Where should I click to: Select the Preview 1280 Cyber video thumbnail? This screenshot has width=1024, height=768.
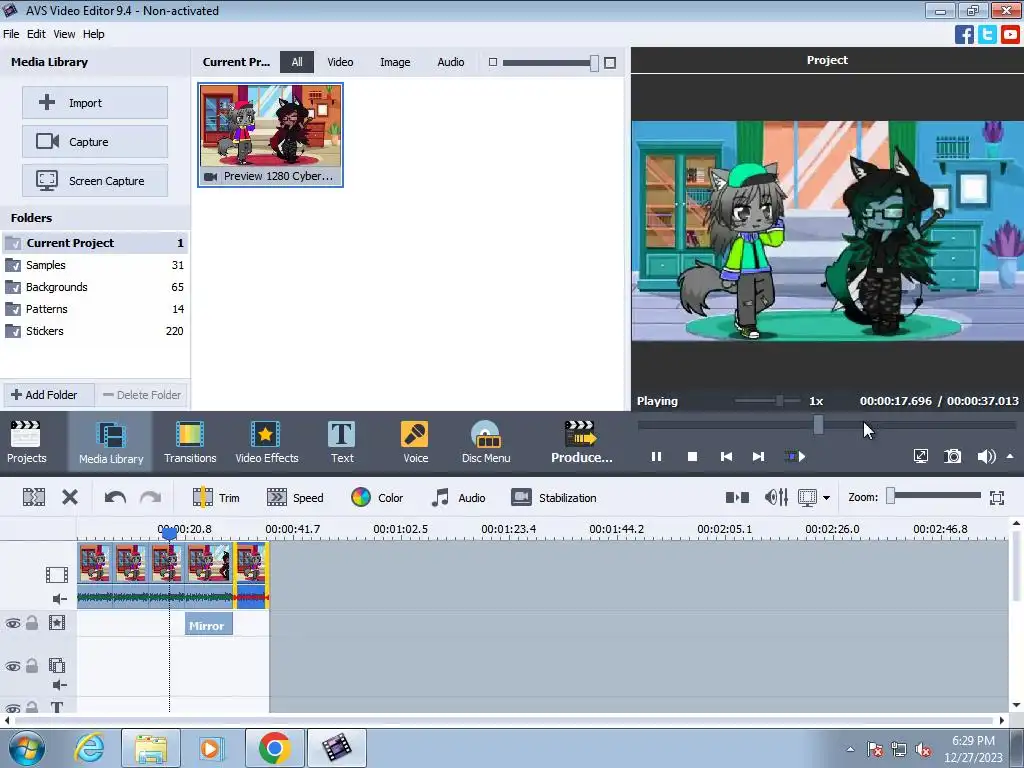[270, 135]
